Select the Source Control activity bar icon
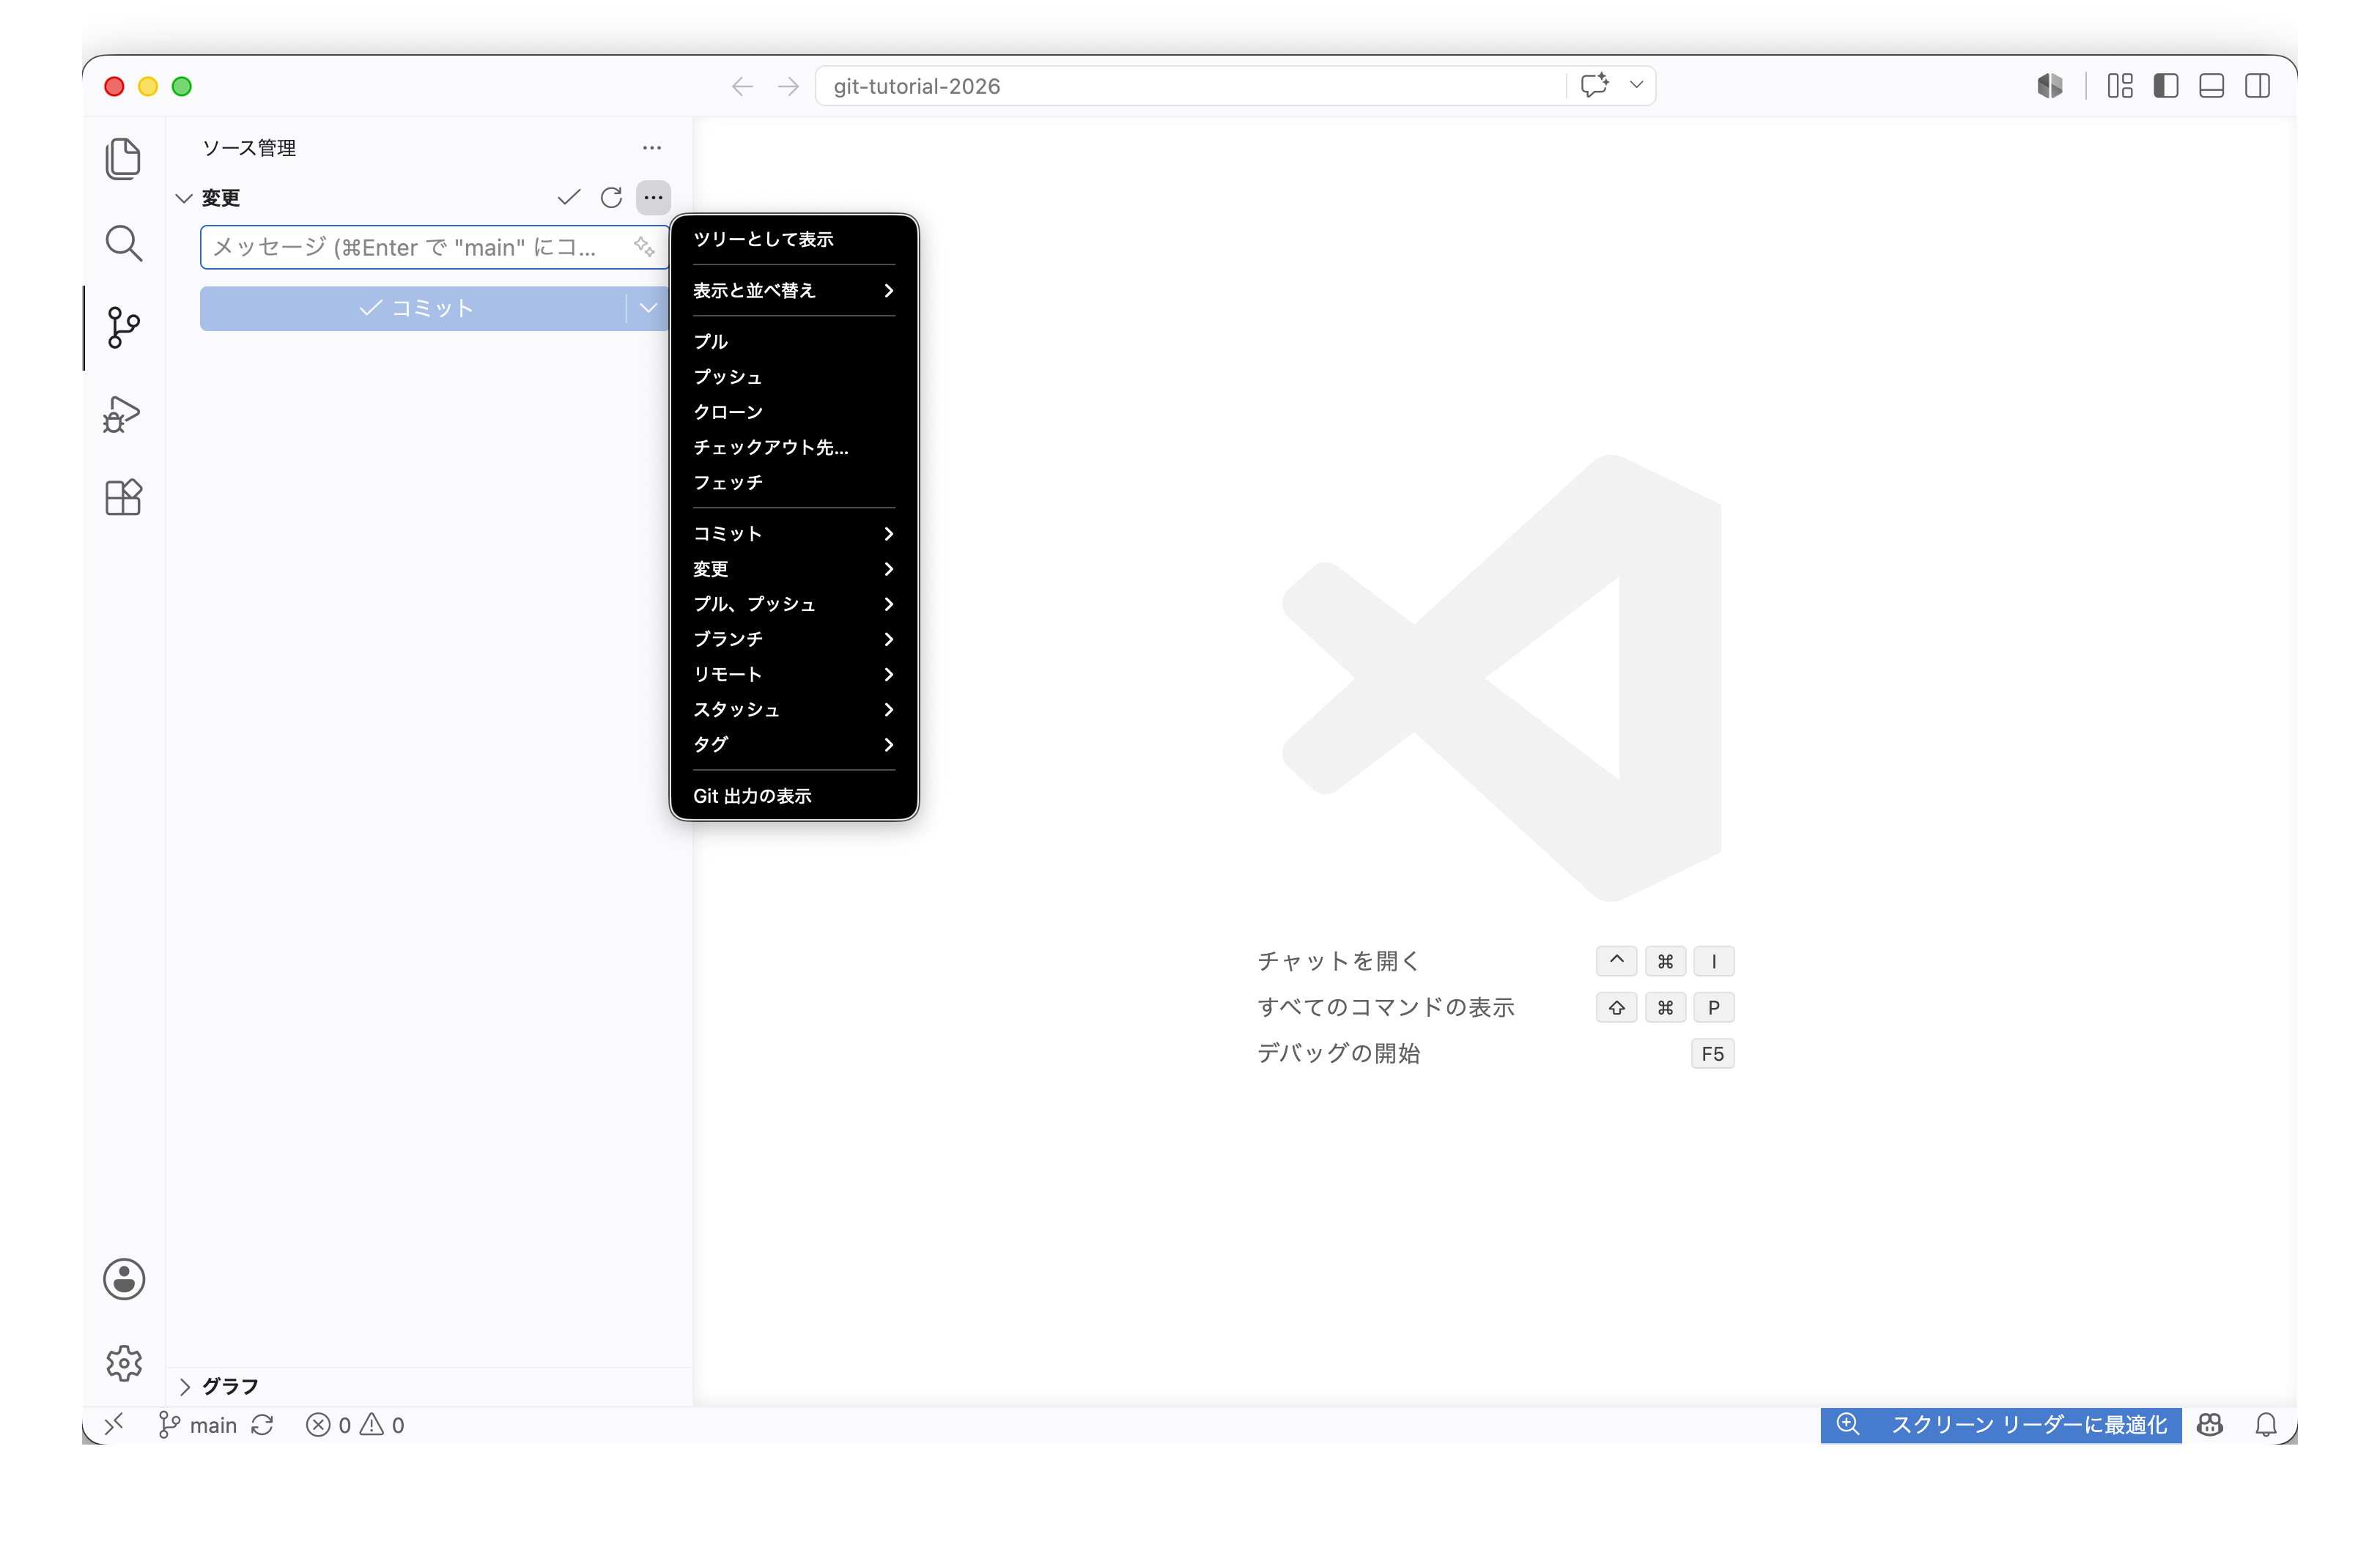 tap(123, 327)
